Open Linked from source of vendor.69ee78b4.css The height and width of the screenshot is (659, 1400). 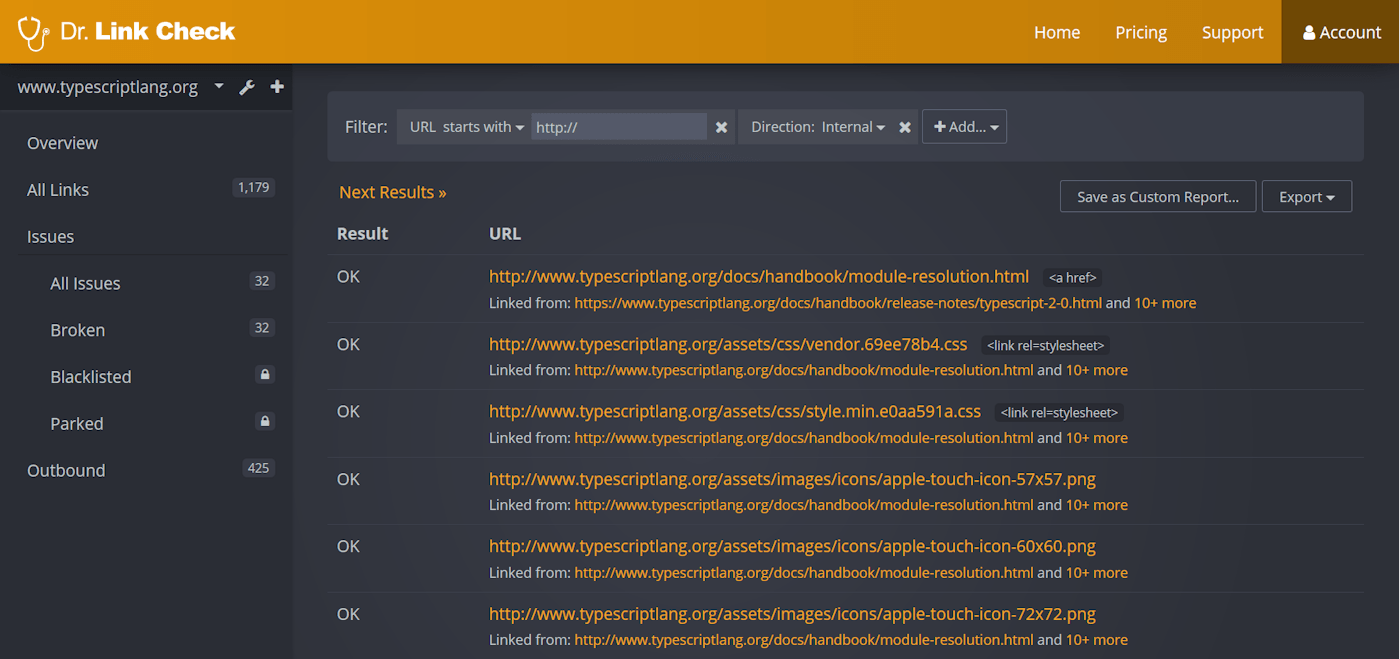click(804, 370)
